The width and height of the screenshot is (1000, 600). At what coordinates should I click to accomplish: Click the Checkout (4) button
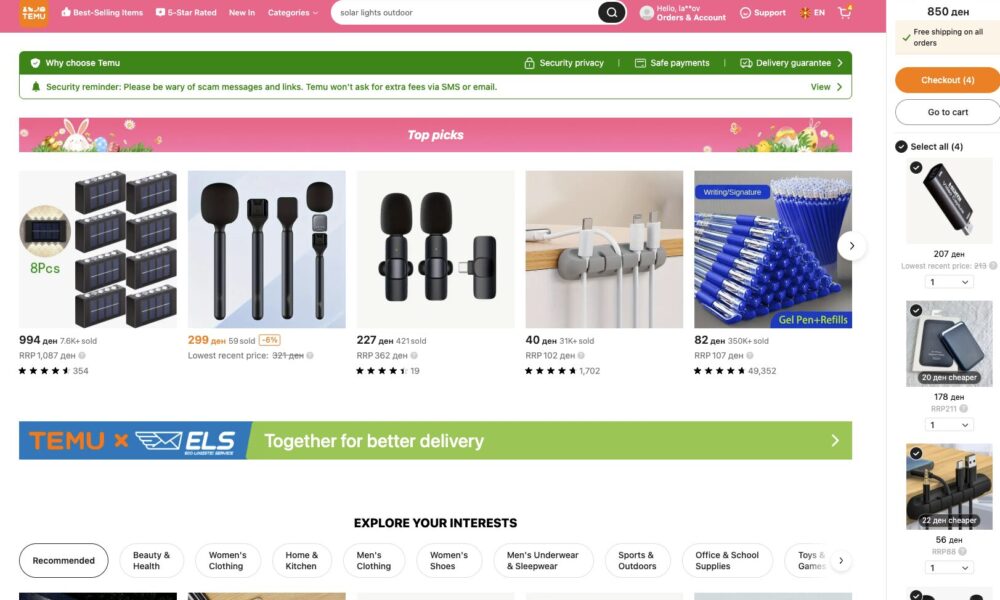pyautogui.click(x=948, y=80)
